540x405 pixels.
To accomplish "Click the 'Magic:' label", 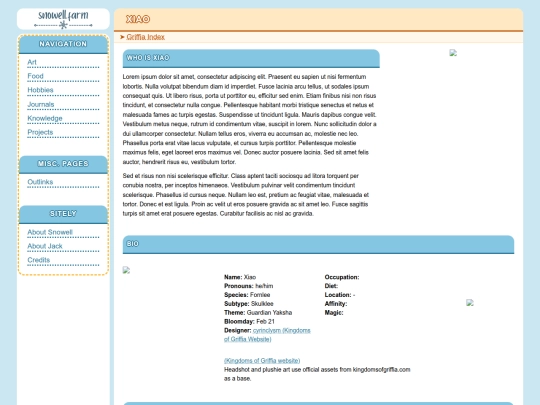I will (x=334, y=313).
